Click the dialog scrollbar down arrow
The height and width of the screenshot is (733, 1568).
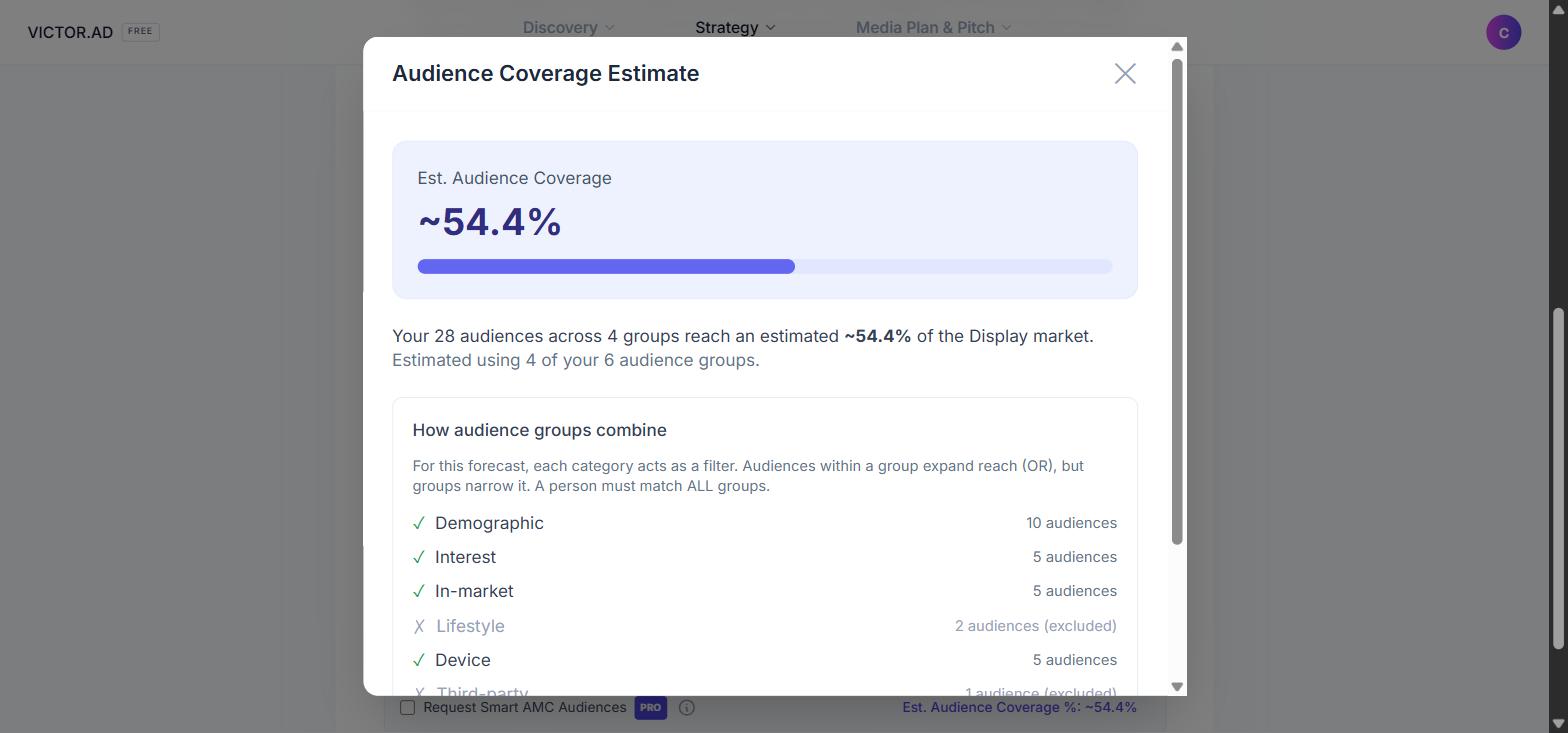pos(1177,686)
